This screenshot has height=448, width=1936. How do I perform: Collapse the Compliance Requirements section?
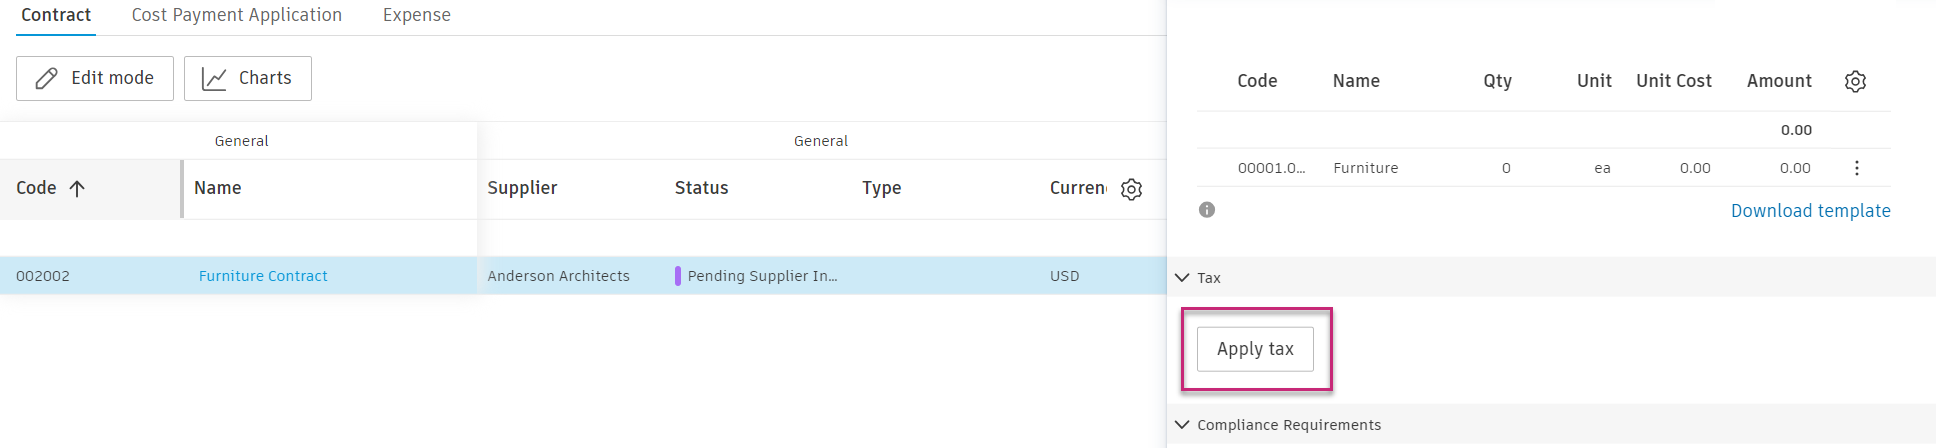point(1182,425)
